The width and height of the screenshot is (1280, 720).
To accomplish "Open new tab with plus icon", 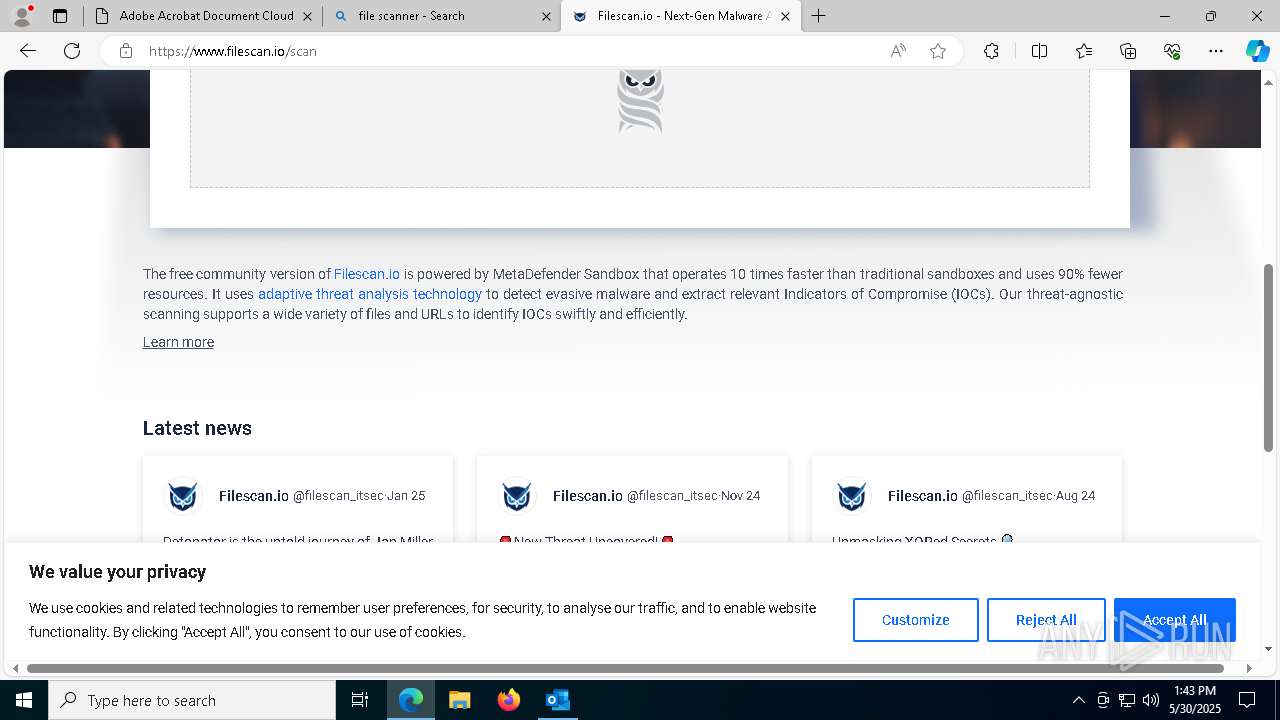I will pos(819,16).
